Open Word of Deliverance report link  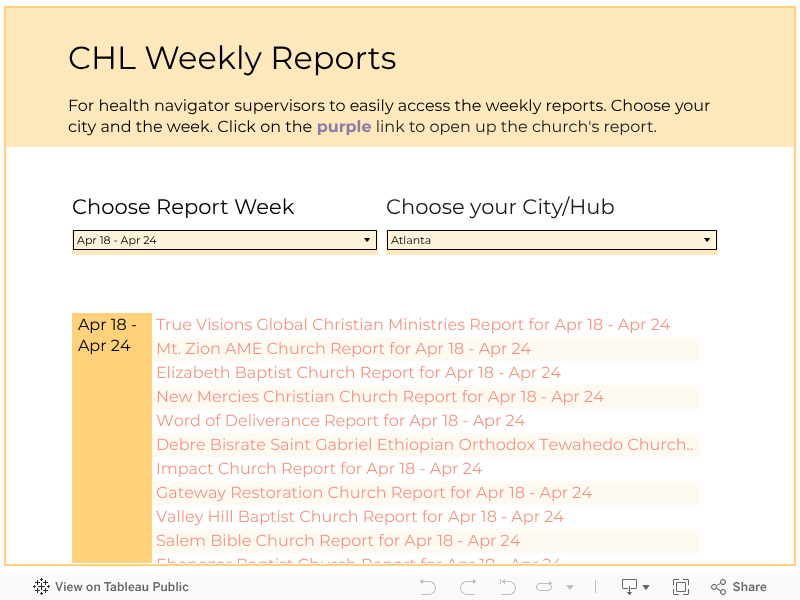click(x=340, y=421)
